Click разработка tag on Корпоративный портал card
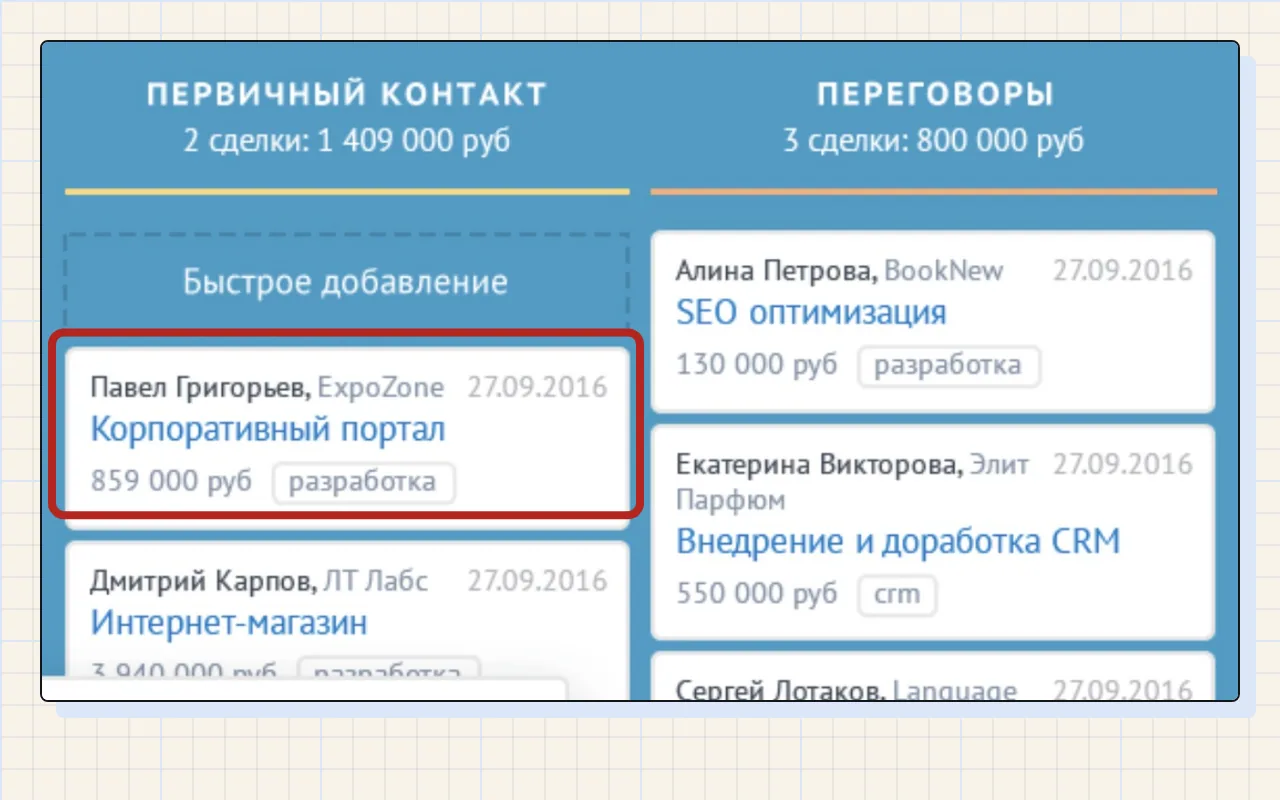The height and width of the screenshot is (800, 1280). (x=363, y=482)
